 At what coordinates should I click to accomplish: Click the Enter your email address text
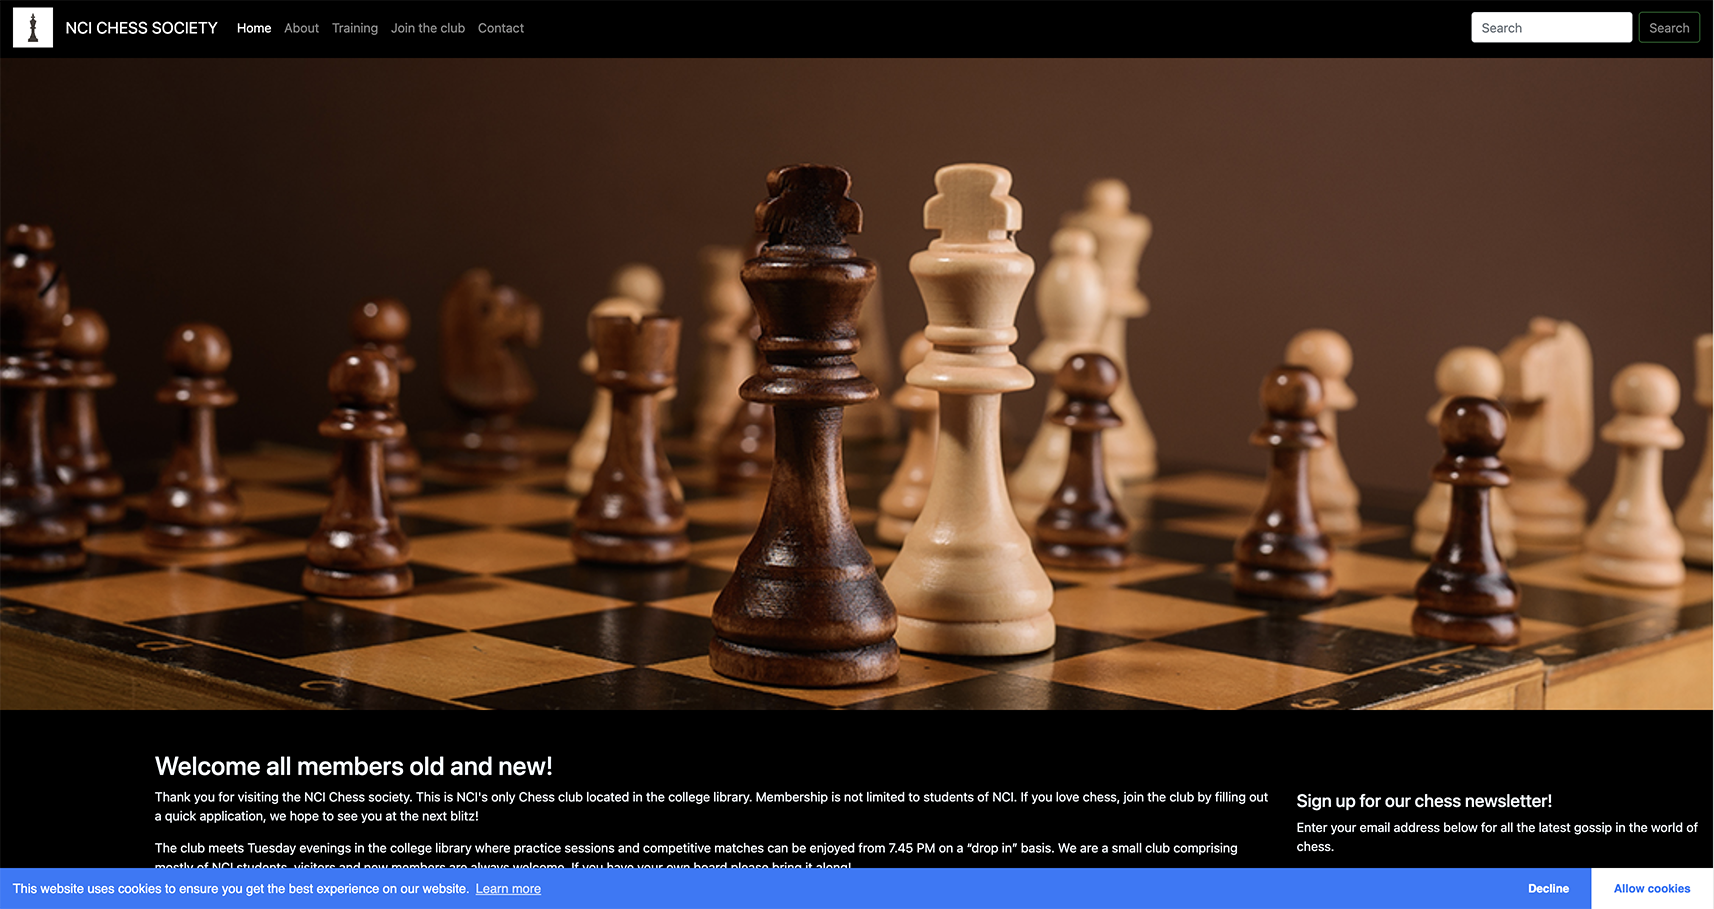point(1496,836)
